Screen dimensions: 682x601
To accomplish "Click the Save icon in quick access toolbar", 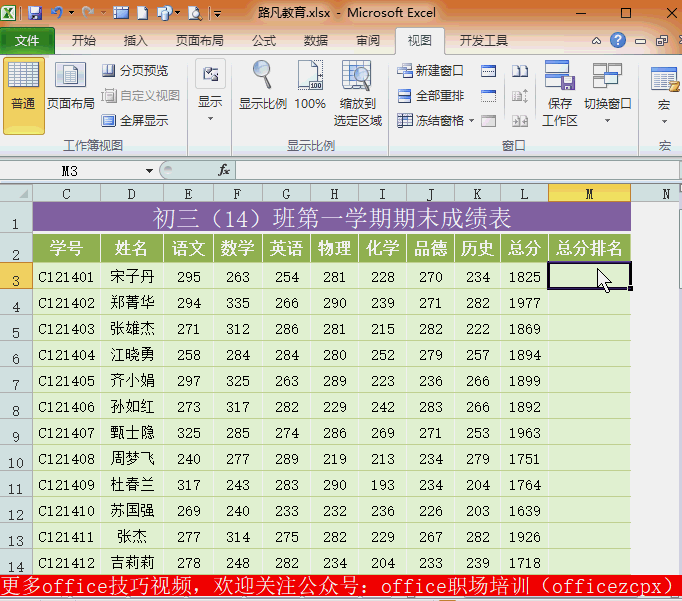I will (x=35, y=13).
